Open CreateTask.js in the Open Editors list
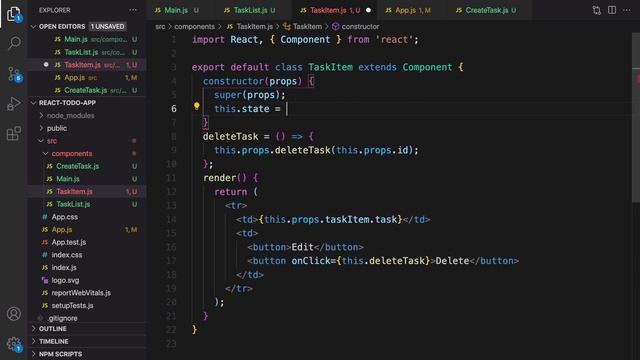Viewport: 640px width, 360px height. tap(87, 90)
